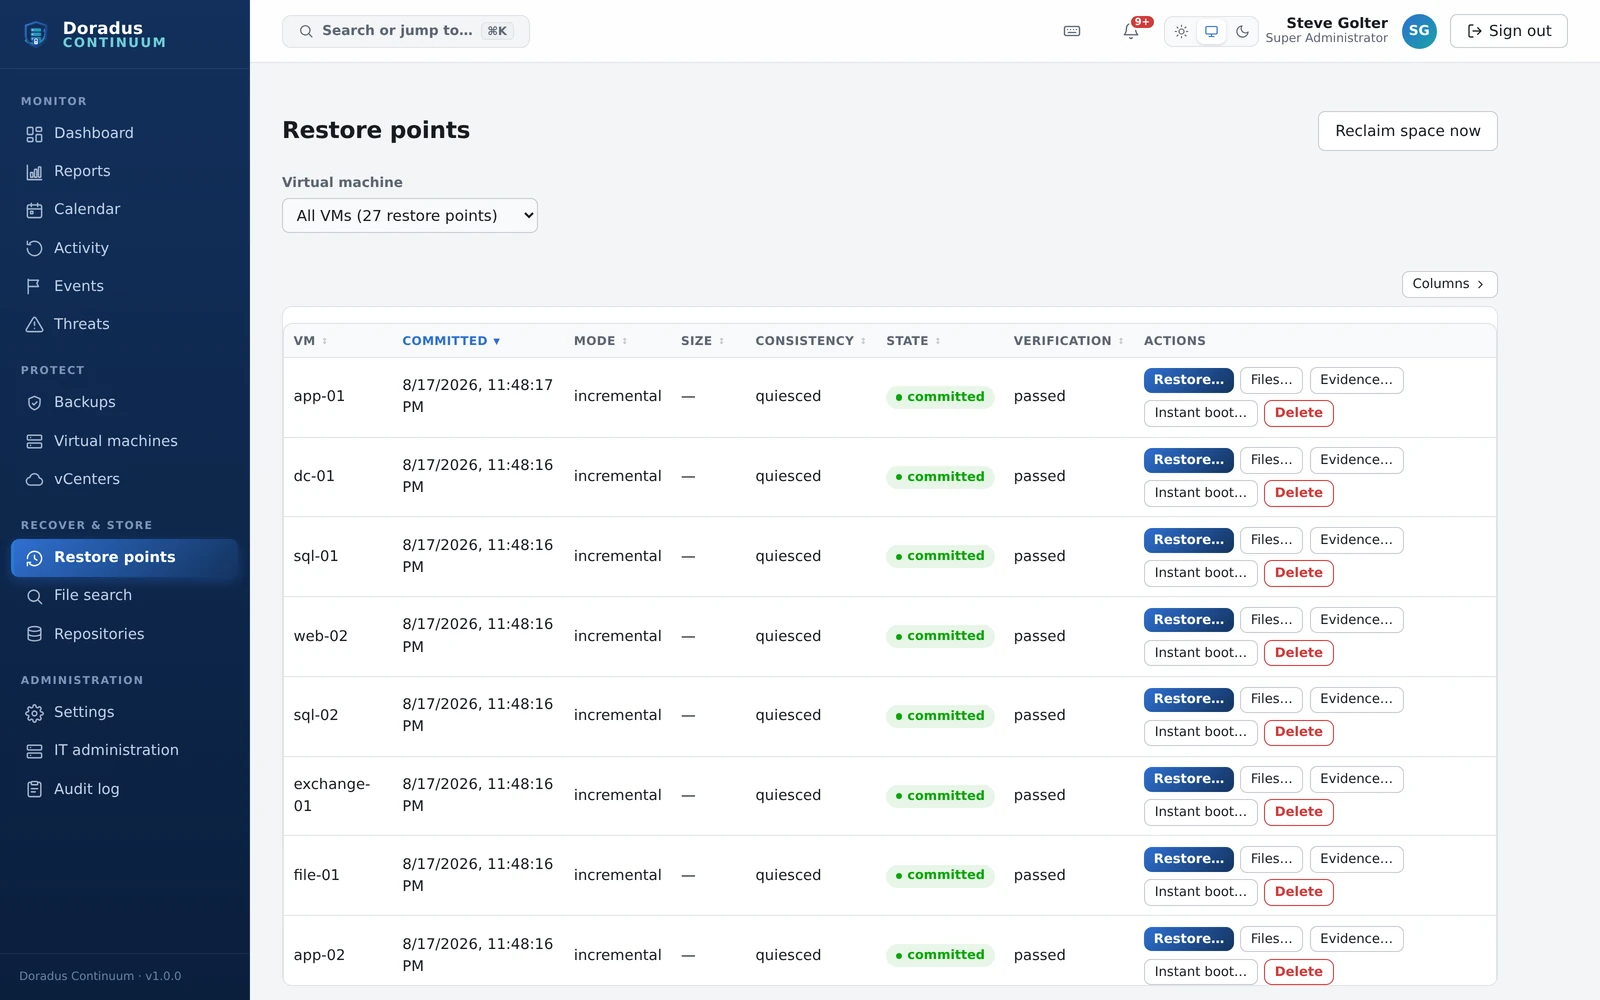Switch to system theme mode
The height and width of the screenshot is (1000, 1600).
click(1211, 31)
